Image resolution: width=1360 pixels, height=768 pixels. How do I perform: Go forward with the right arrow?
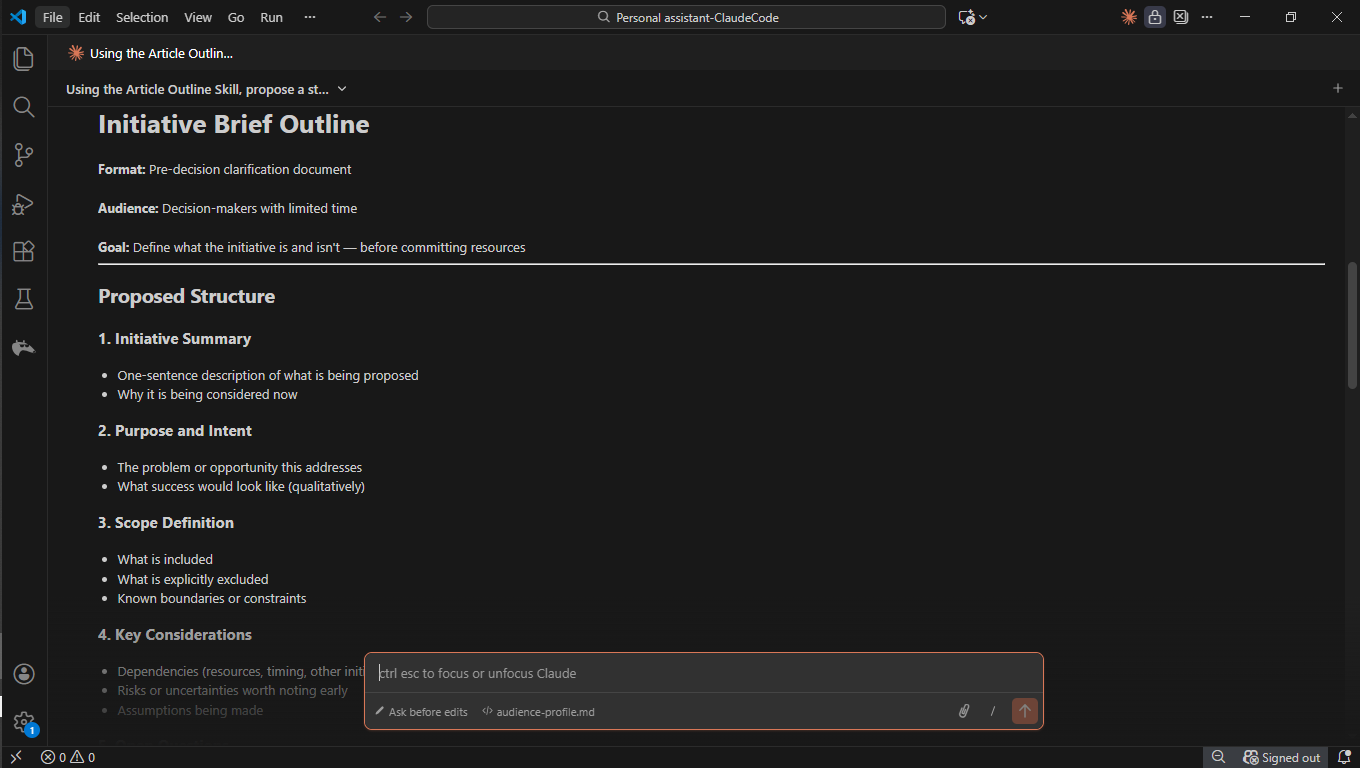coord(406,17)
